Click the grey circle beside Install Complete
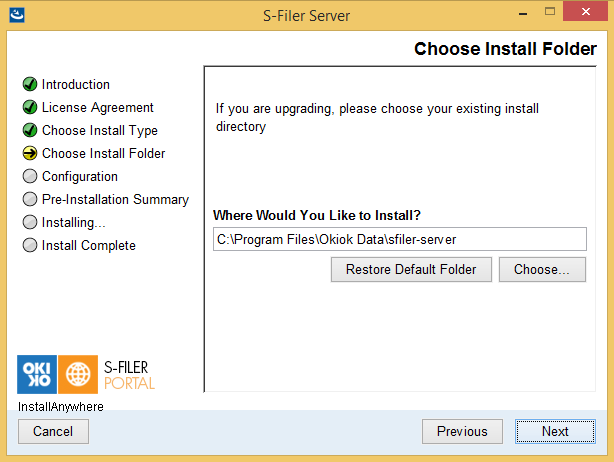The width and height of the screenshot is (614, 462). click(30, 245)
